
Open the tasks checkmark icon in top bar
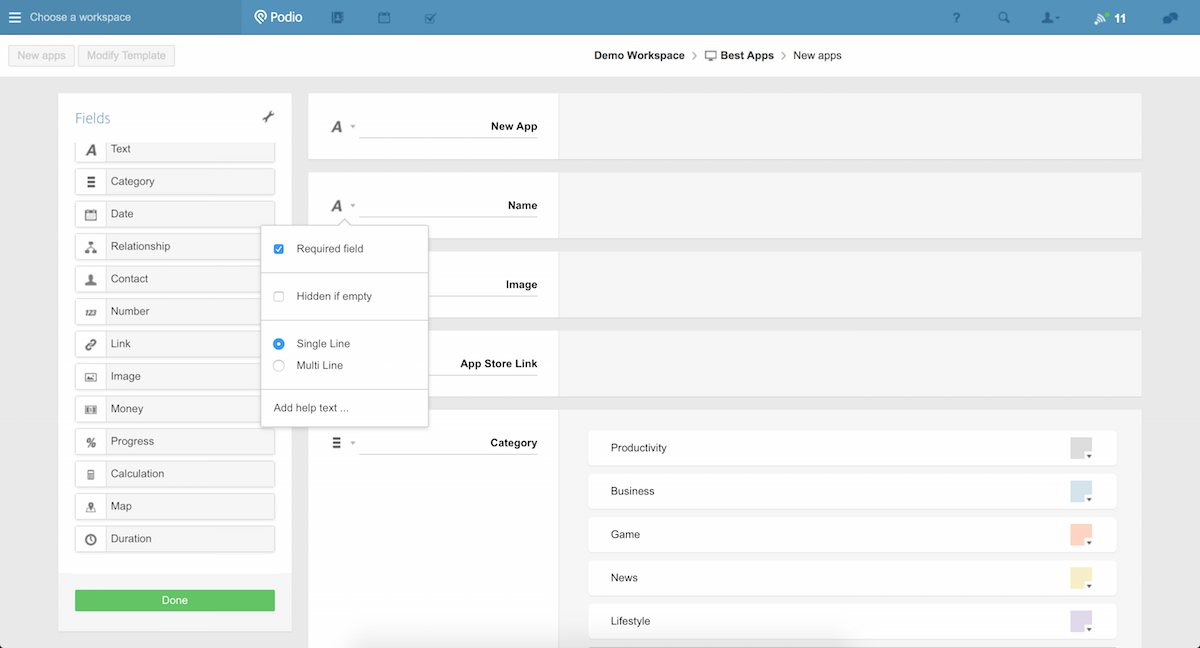[430, 18]
